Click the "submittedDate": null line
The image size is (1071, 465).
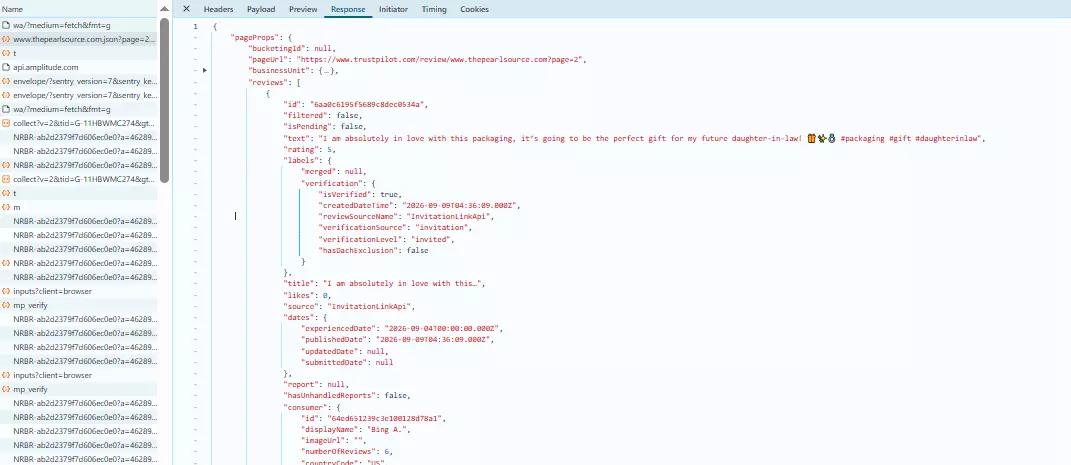347,362
